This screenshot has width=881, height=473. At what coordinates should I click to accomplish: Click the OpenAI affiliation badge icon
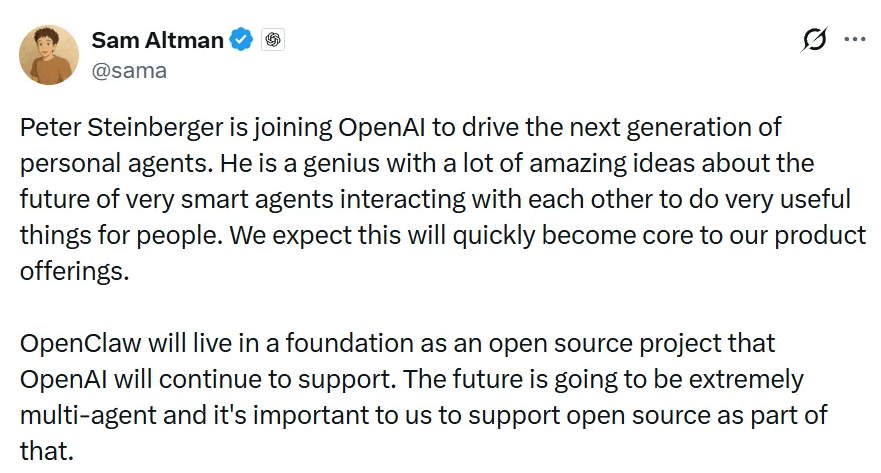click(x=272, y=40)
